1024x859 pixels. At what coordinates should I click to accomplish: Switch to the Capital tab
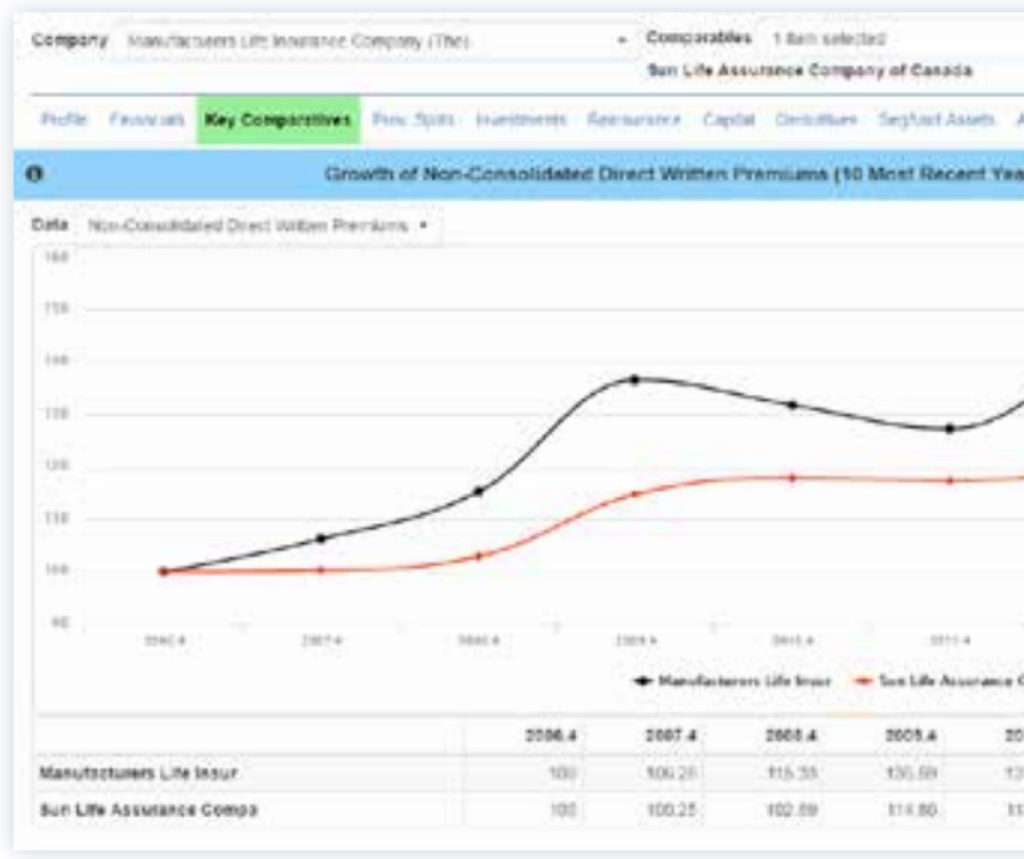click(729, 120)
